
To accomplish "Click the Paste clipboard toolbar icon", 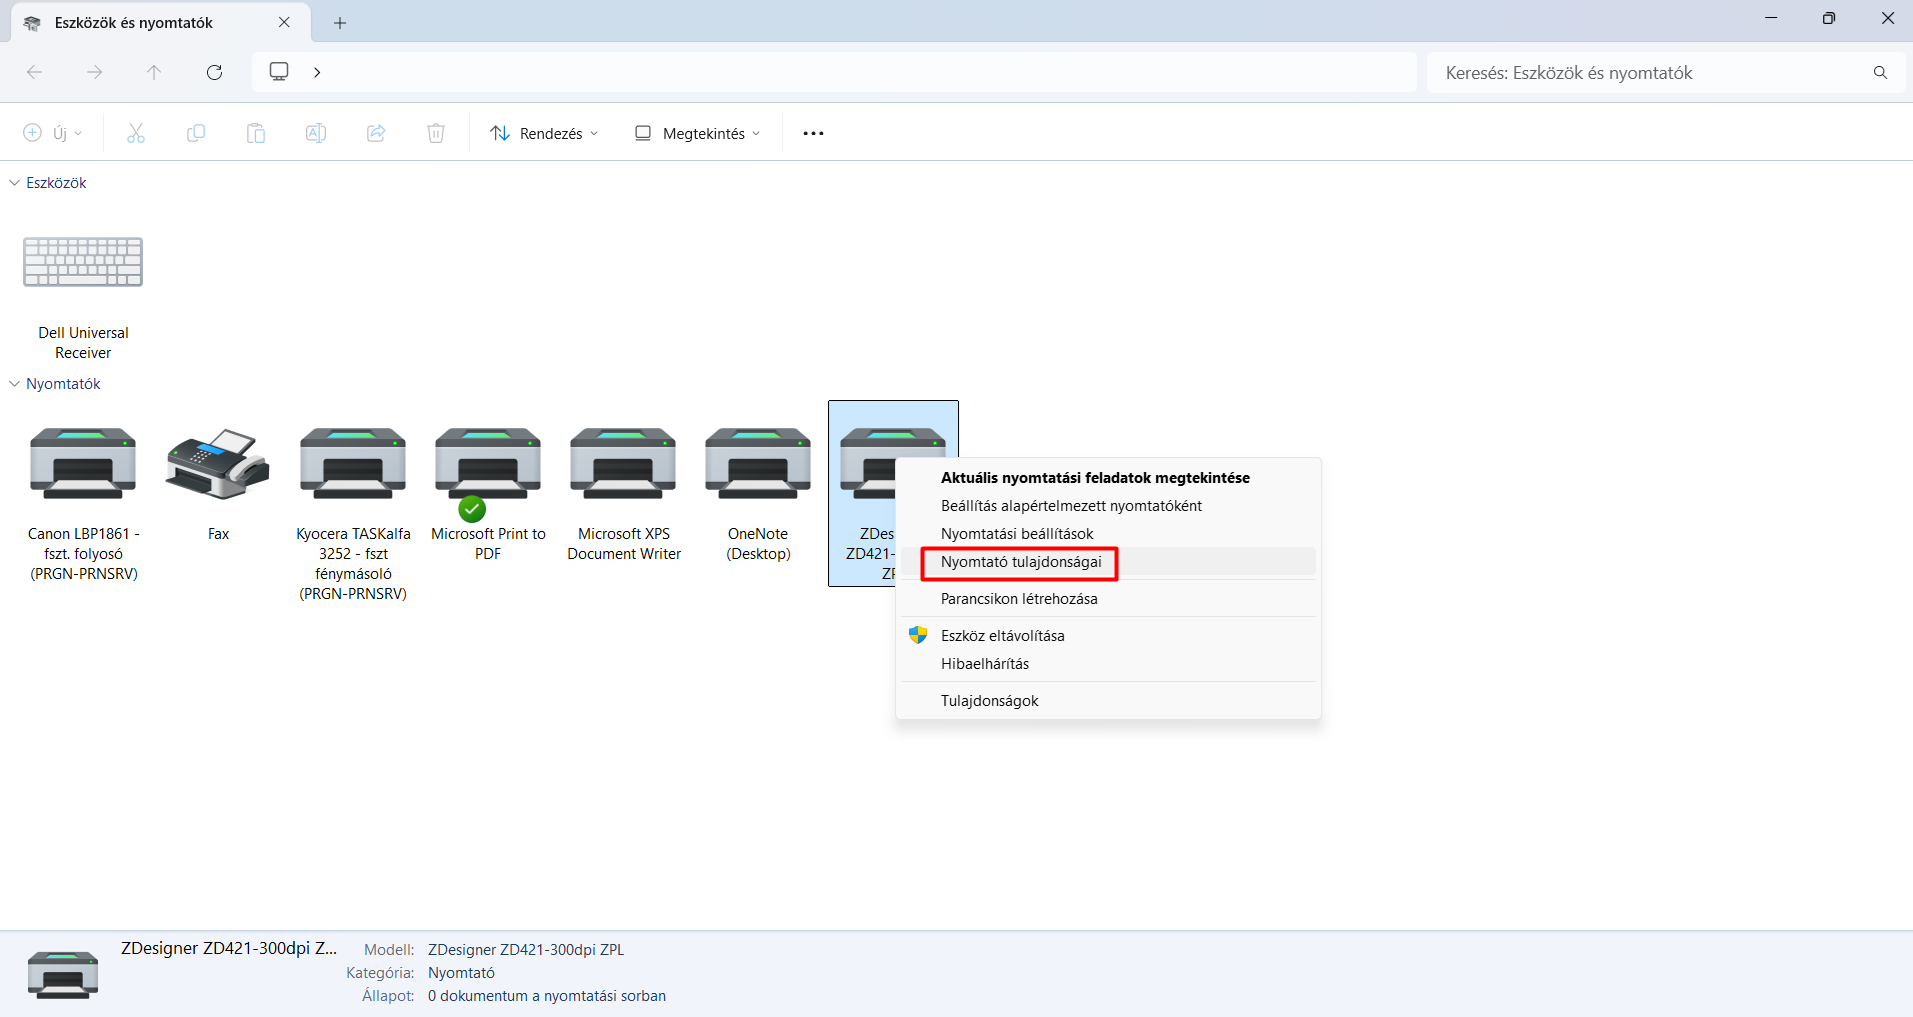I will click(x=256, y=133).
